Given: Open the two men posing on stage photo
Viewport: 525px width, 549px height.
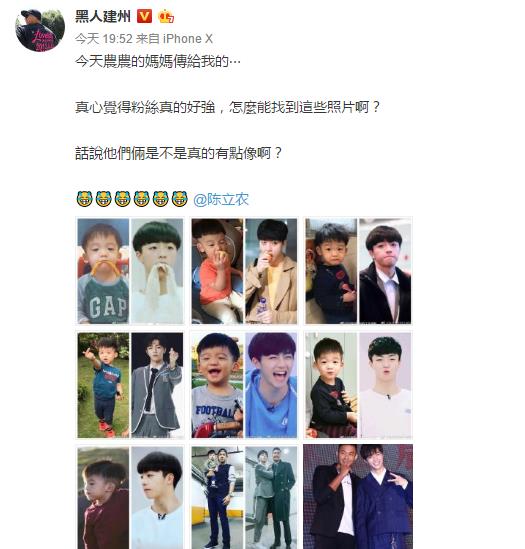Looking at the screenshot, I should [x=358, y=497].
